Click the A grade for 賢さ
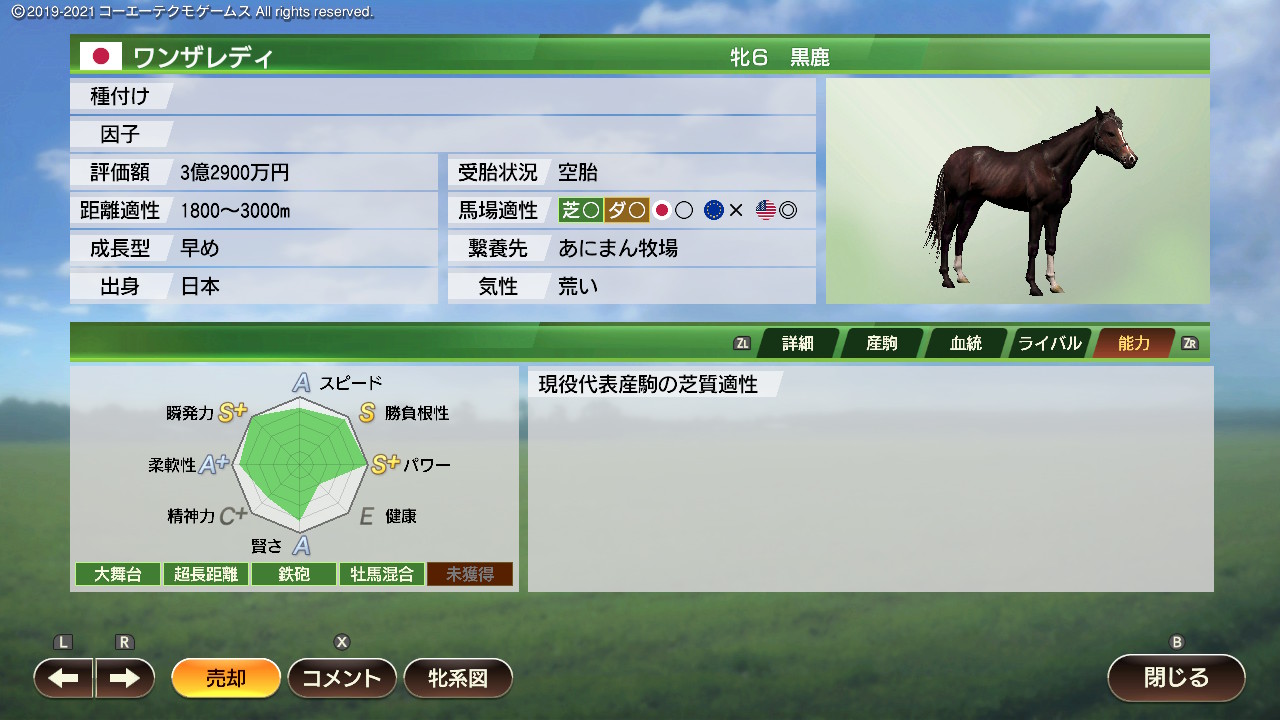This screenshot has height=720, width=1280. (301, 545)
